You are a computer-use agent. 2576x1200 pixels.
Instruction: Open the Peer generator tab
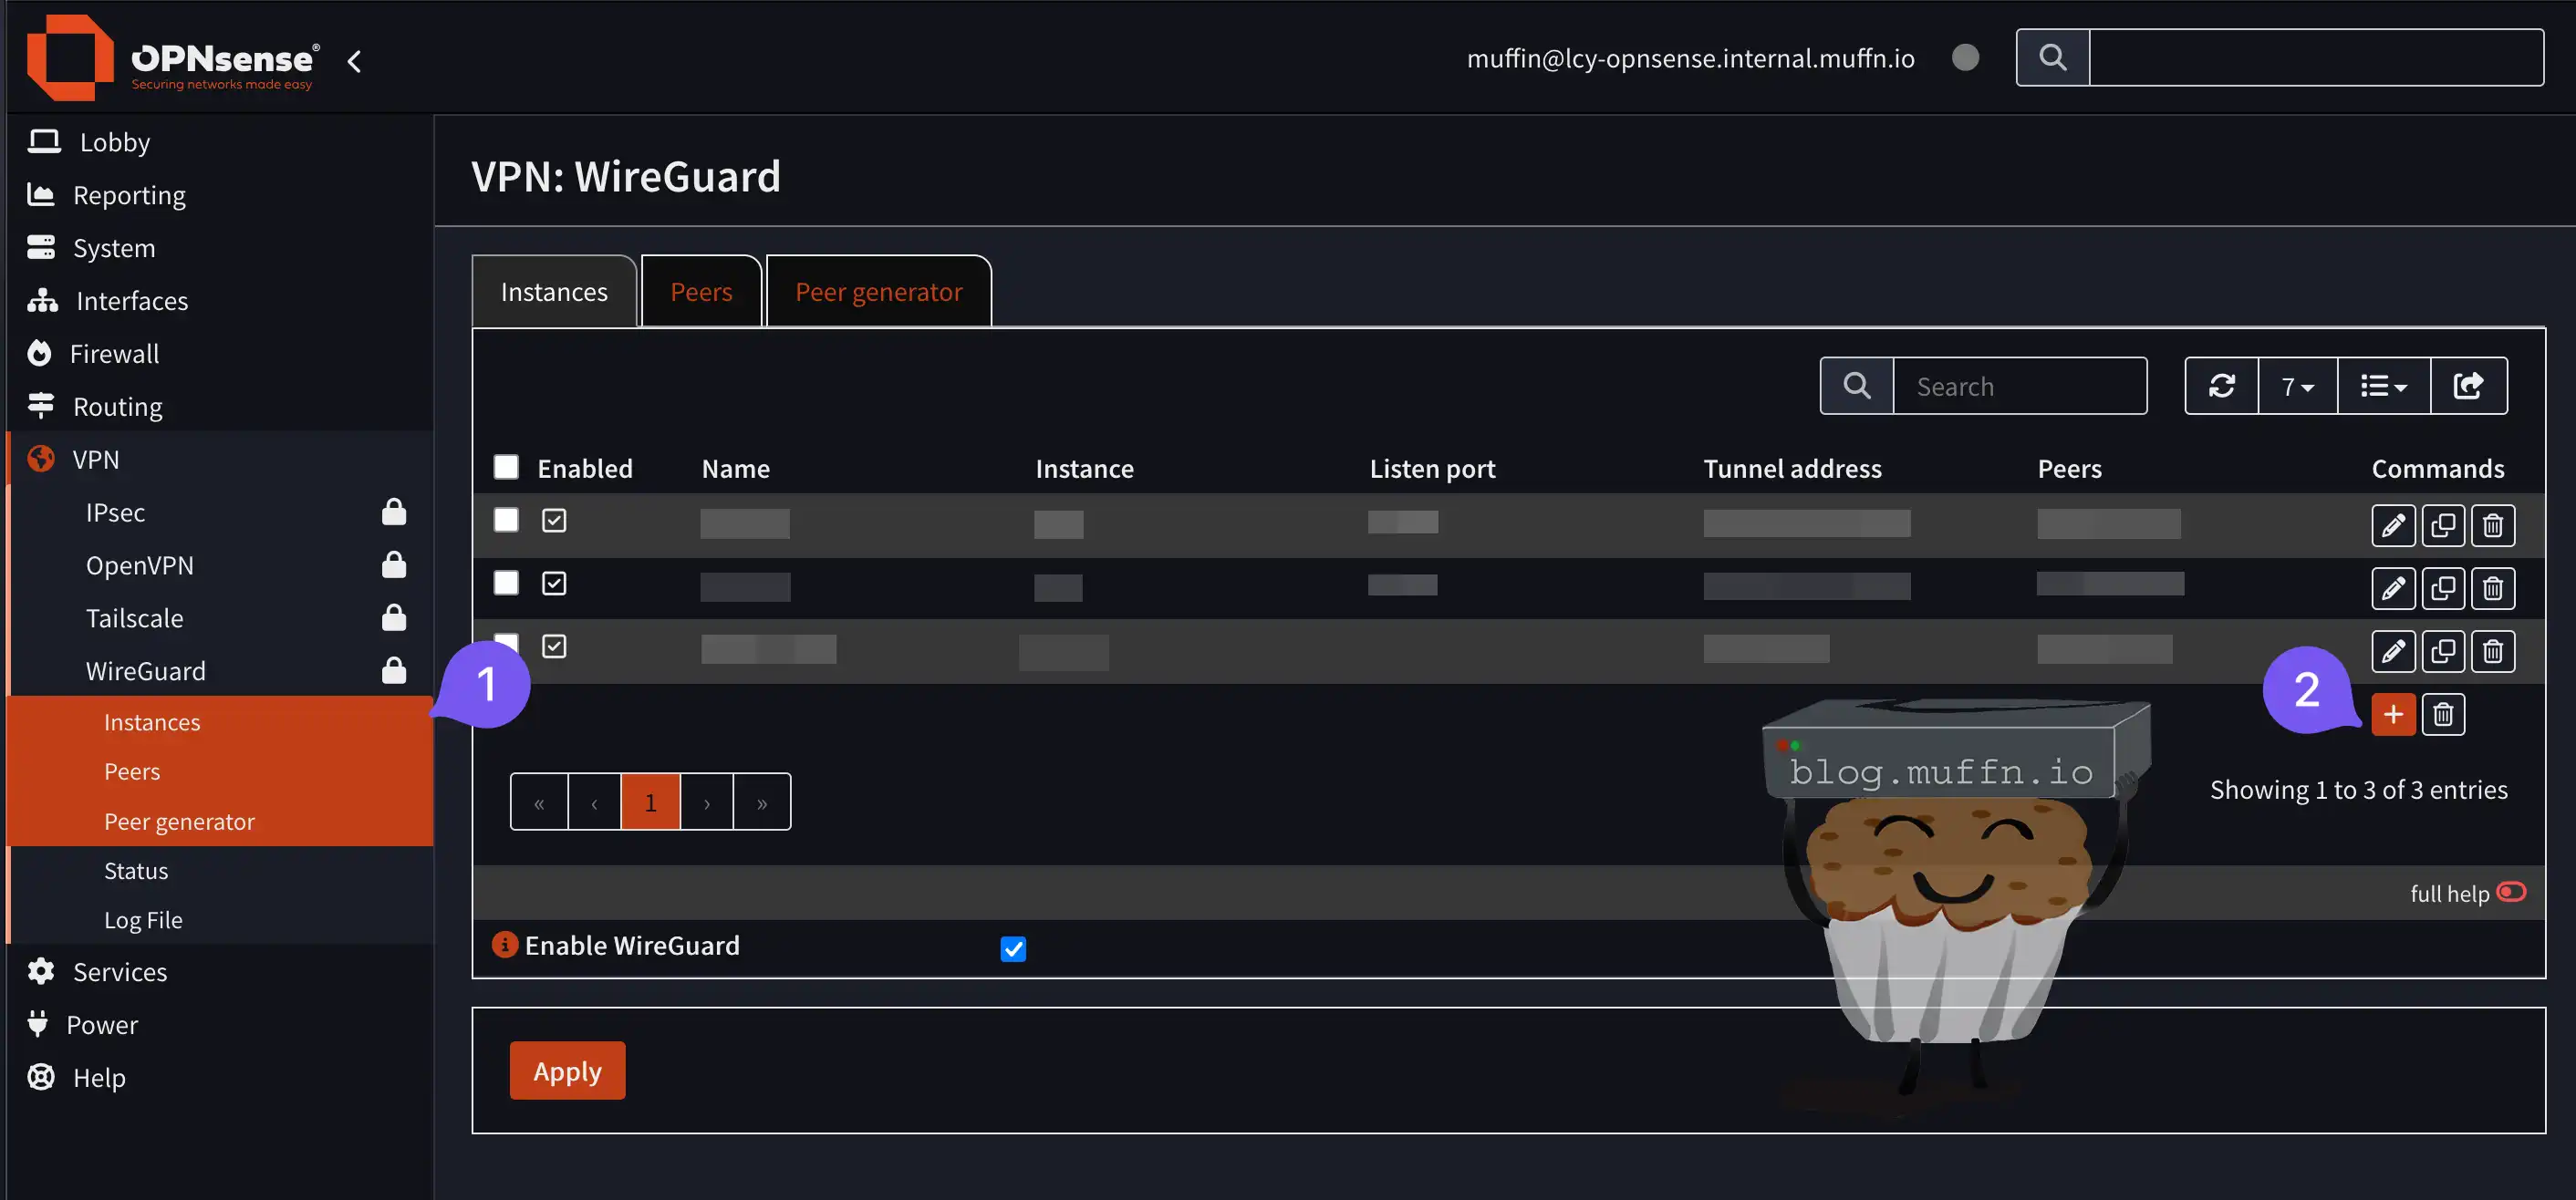(x=878, y=292)
